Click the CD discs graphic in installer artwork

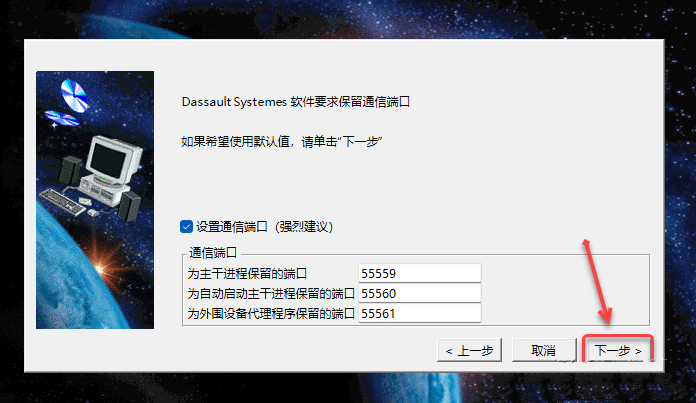69,103
